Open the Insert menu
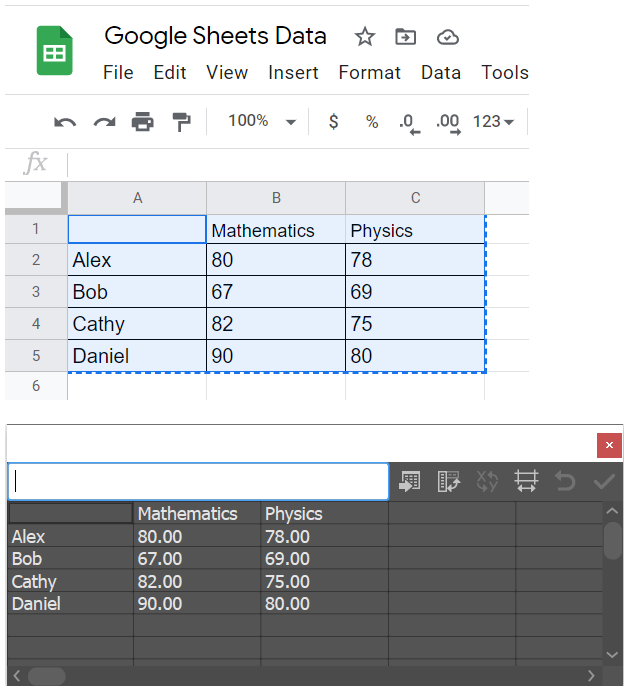630x691 pixels. click(x=293, y=72)
